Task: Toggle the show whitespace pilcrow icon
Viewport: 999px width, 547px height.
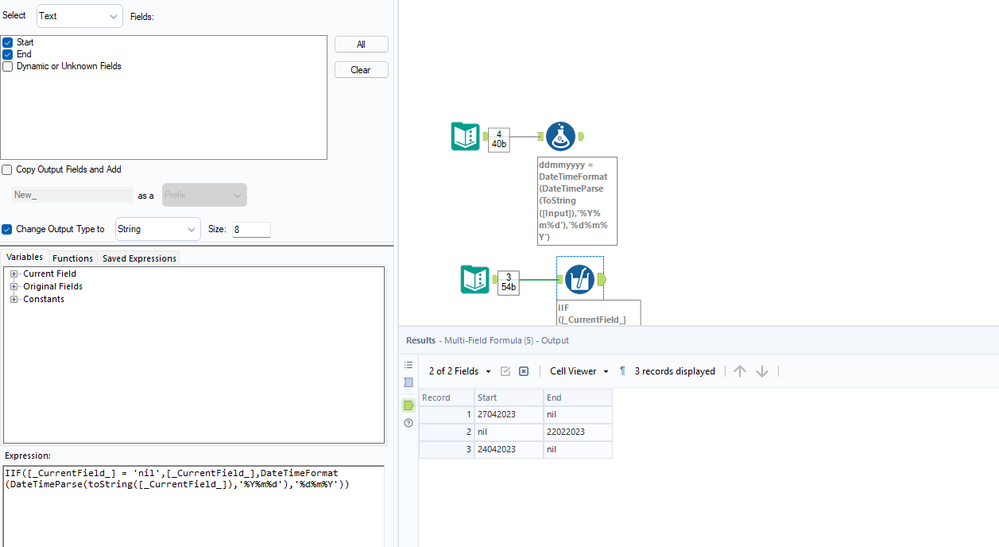Action: (x=622, y=371)
